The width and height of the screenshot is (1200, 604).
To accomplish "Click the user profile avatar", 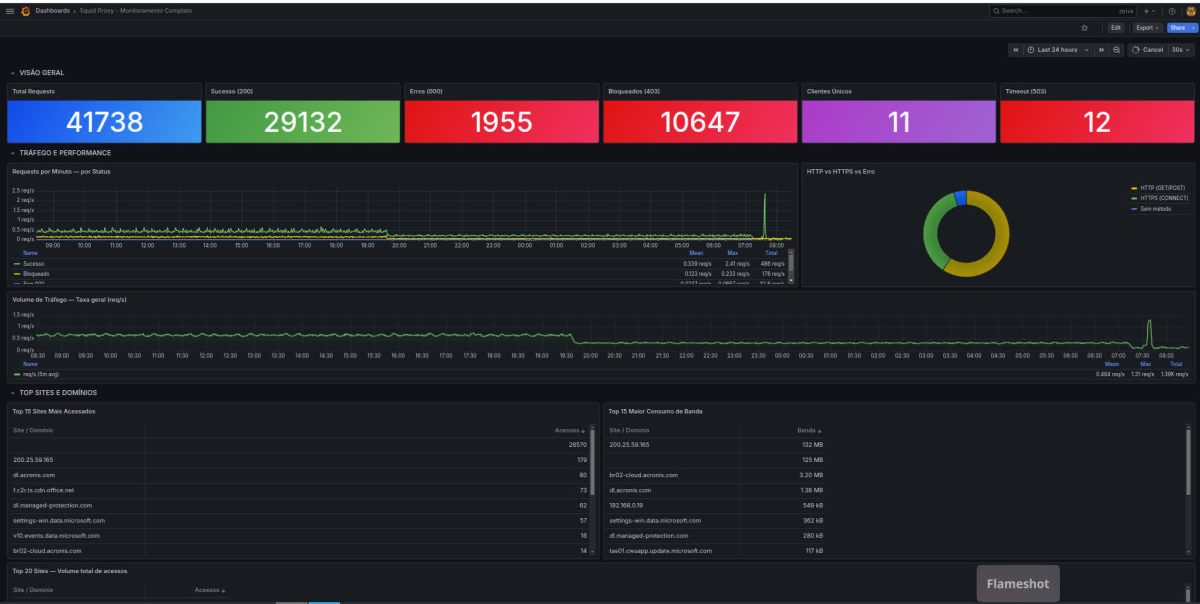I will [1190, 11].
